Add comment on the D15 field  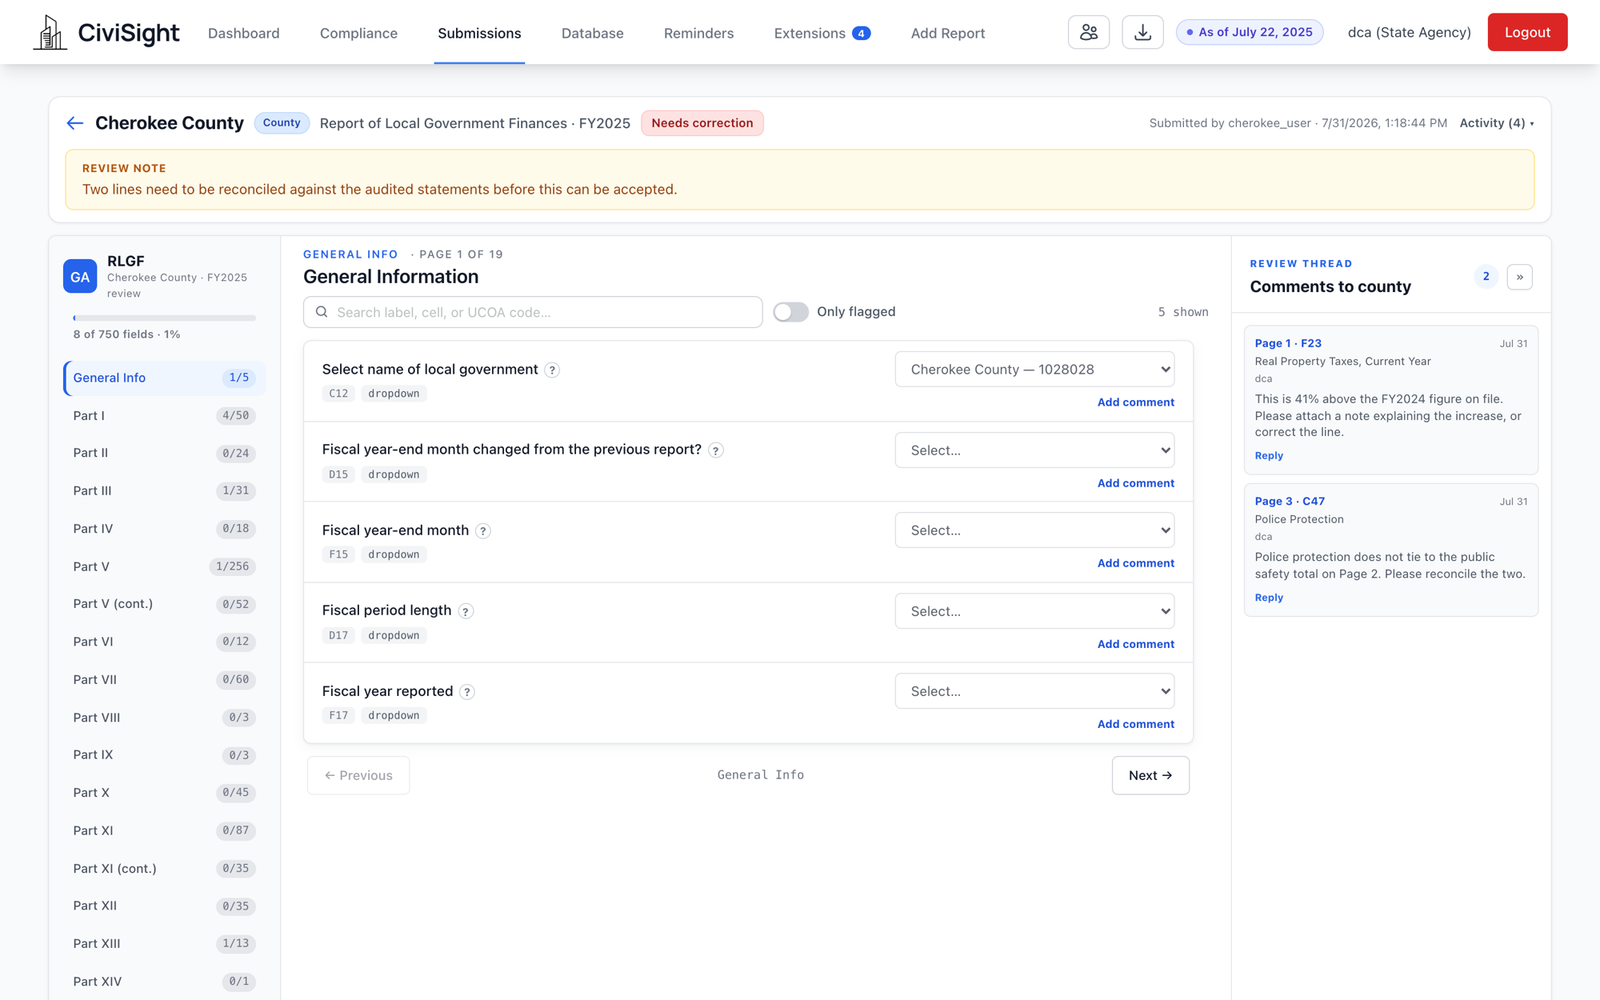click(1136, 483)
